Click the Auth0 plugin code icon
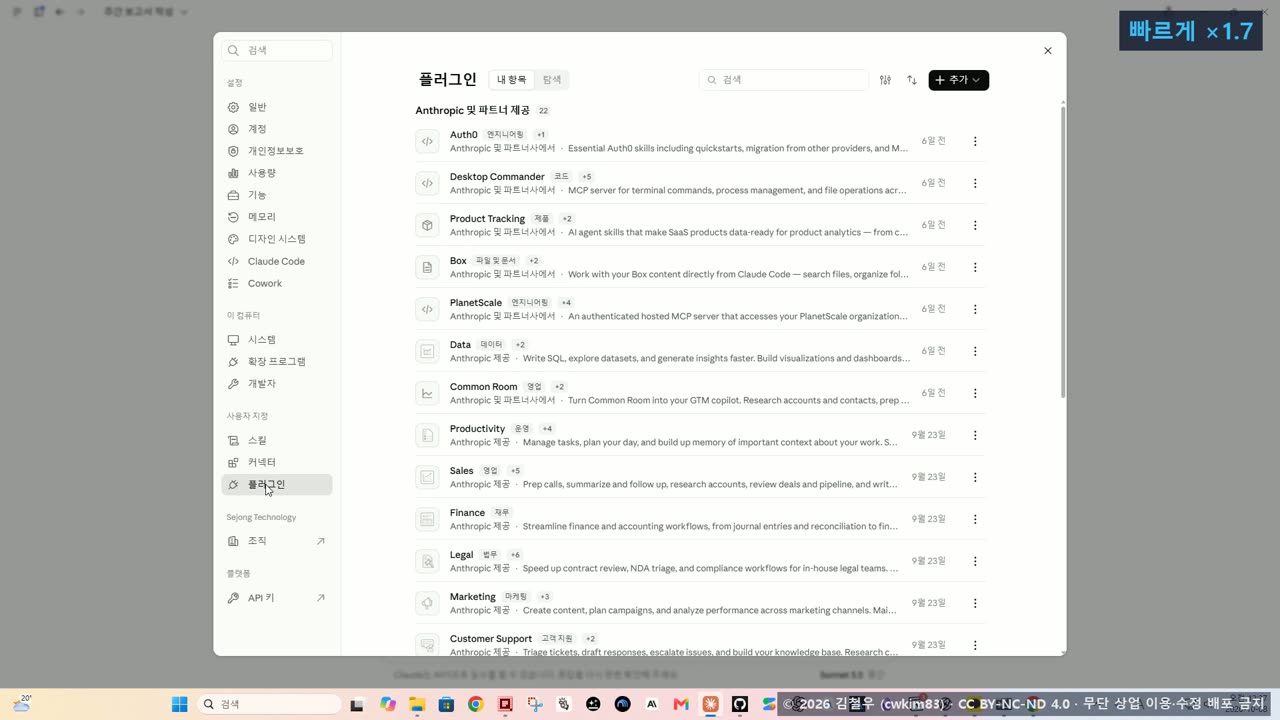 click(427, 141)
